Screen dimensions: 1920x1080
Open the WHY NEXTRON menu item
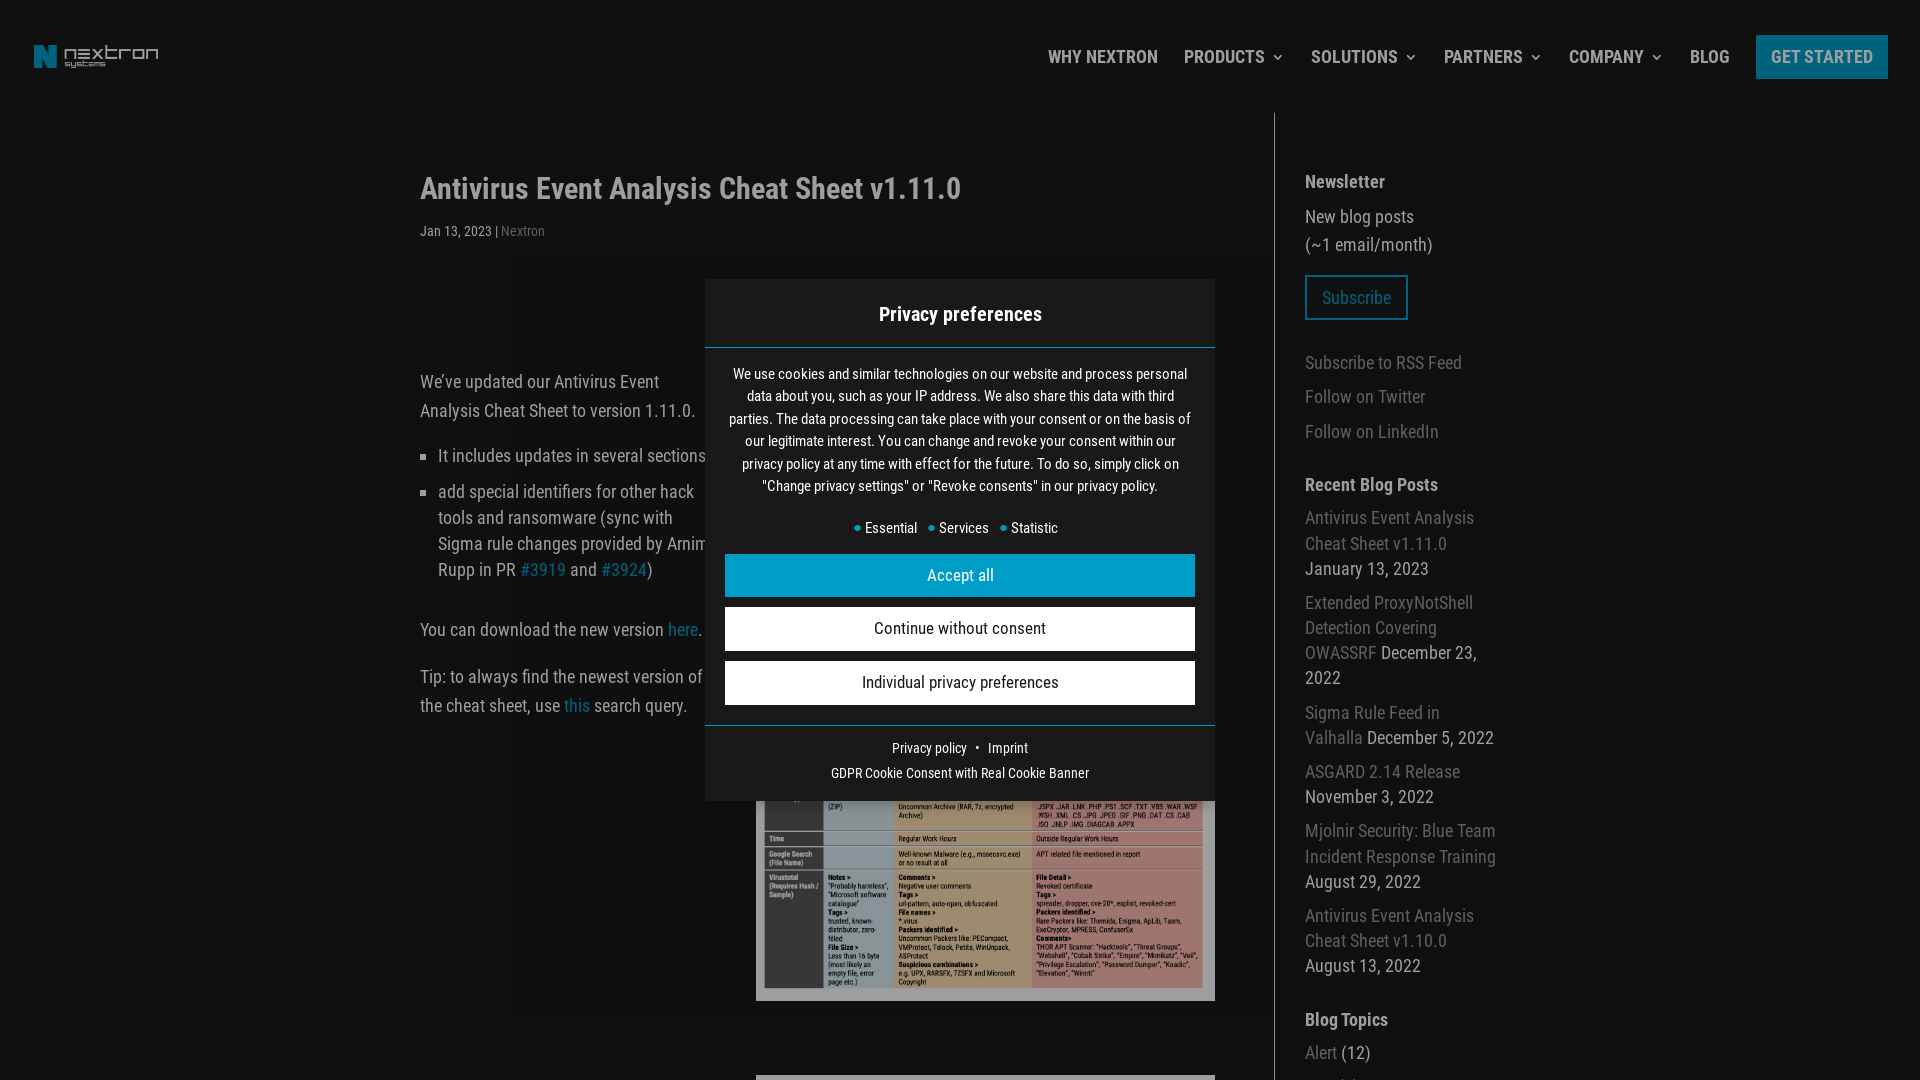(1102, 57)
